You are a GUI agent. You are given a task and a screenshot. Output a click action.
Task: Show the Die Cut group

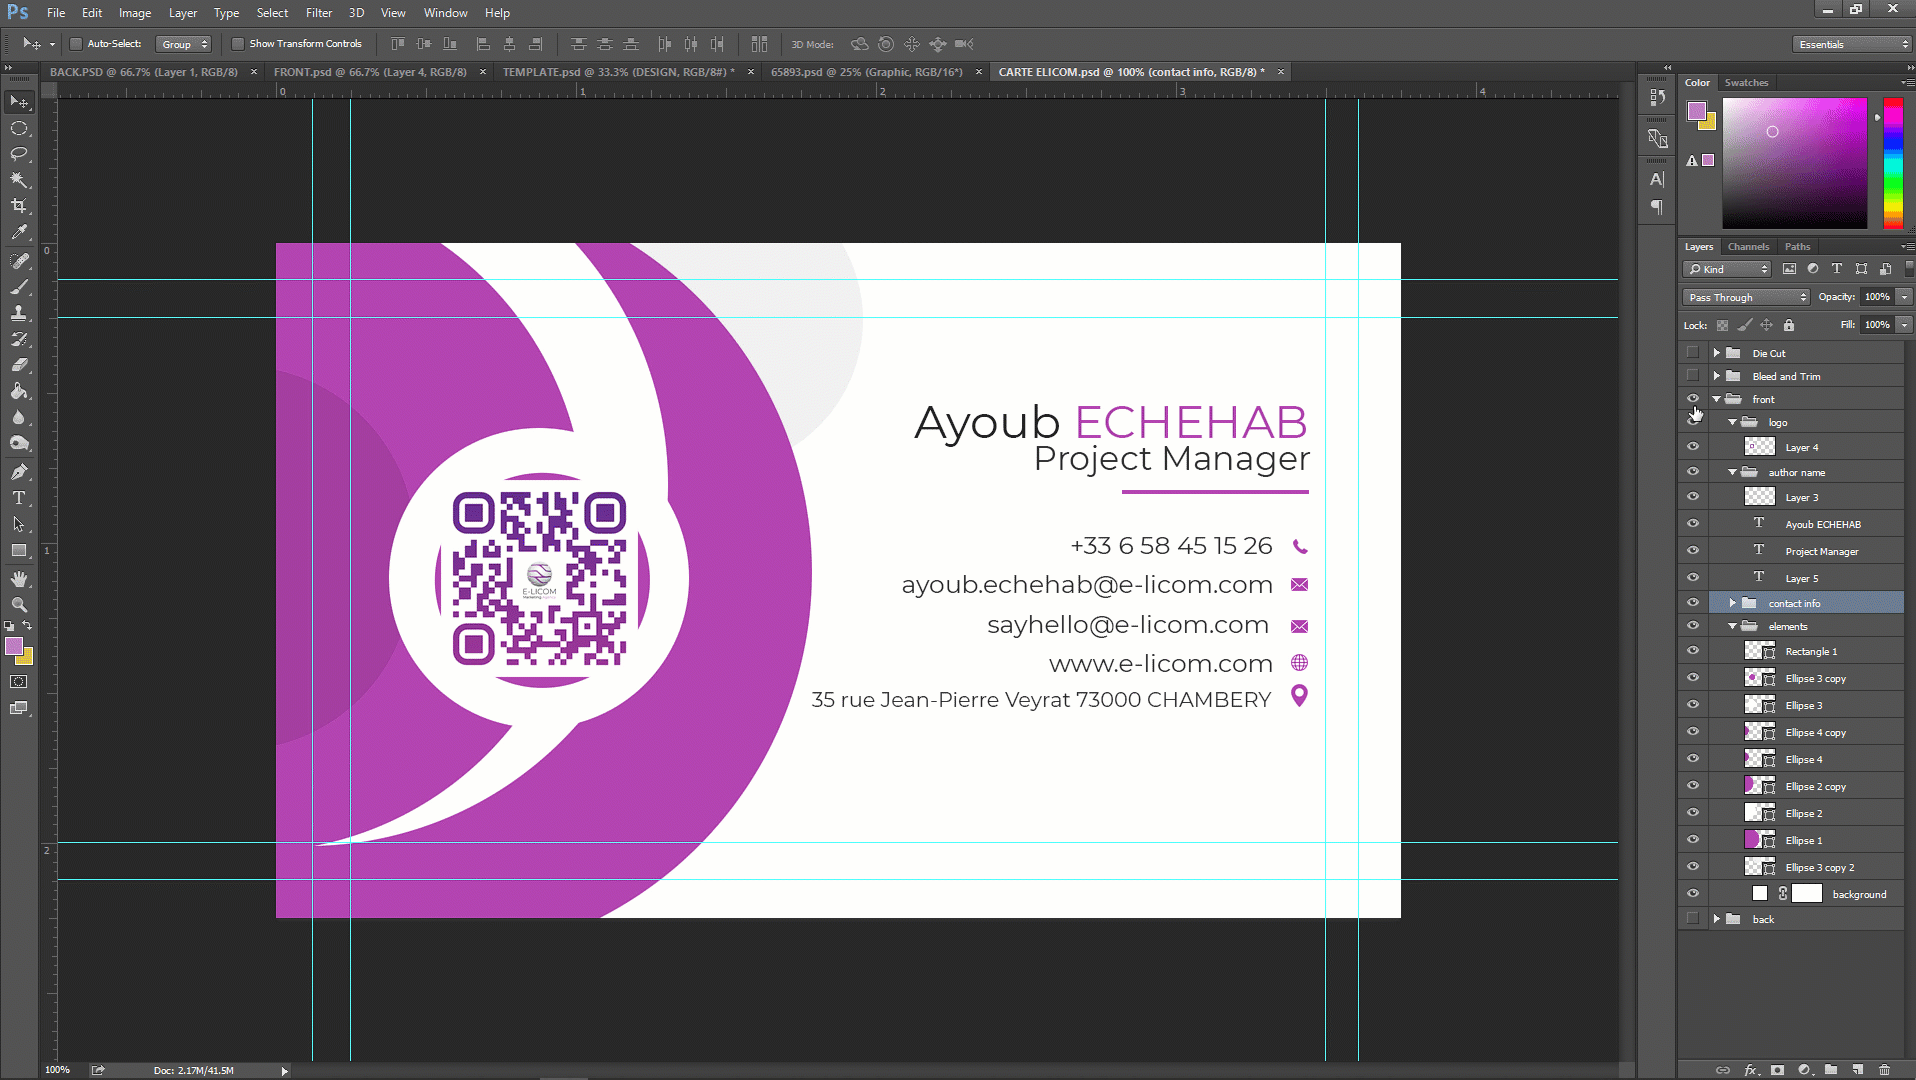tap(1692, 353)
